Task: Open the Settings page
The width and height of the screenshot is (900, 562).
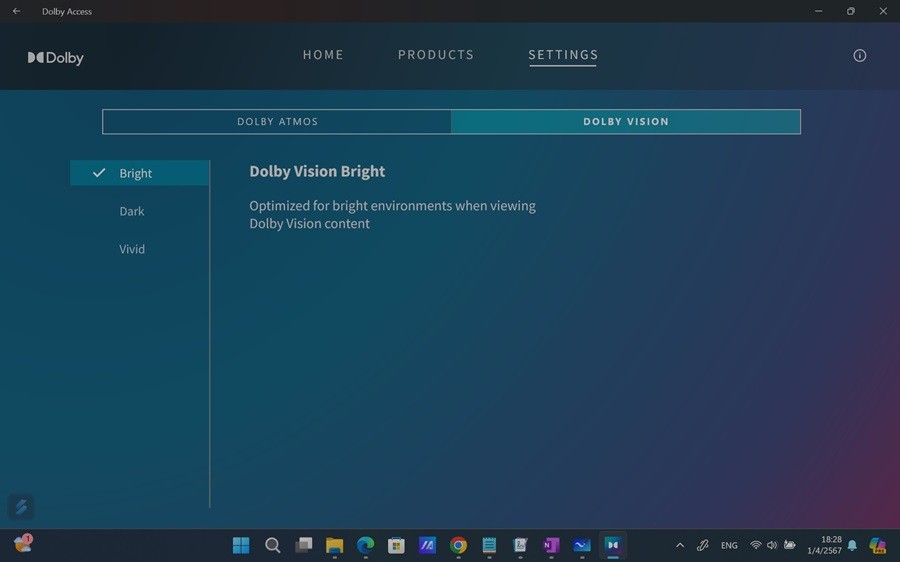Action: click(563, 55)
